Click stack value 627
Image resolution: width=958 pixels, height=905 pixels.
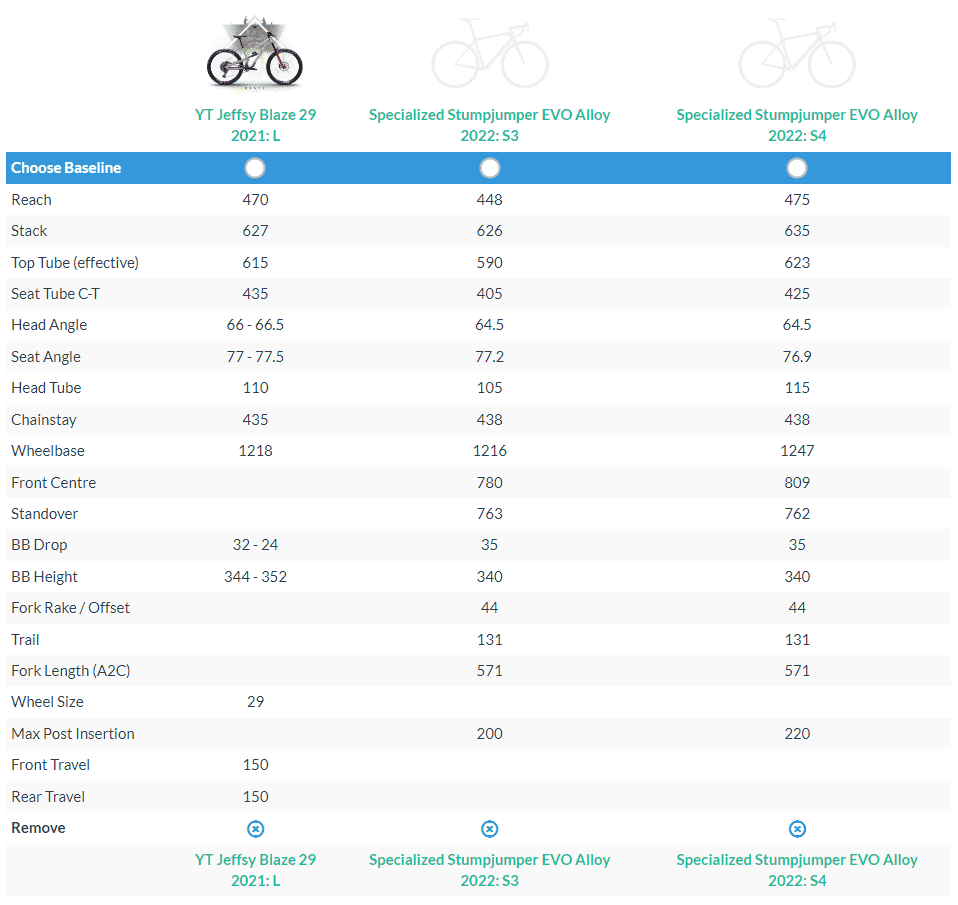(x=255, y=231)
